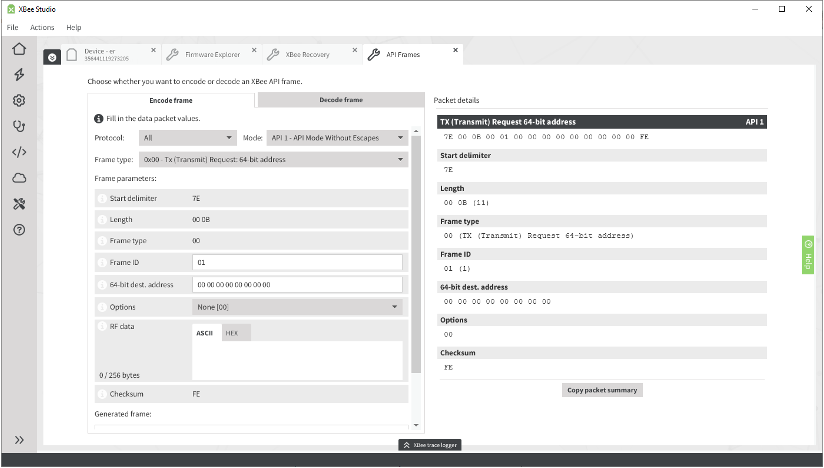Click the info icon beside Options
Screen dimensions: 824x468
pos(102,307)
